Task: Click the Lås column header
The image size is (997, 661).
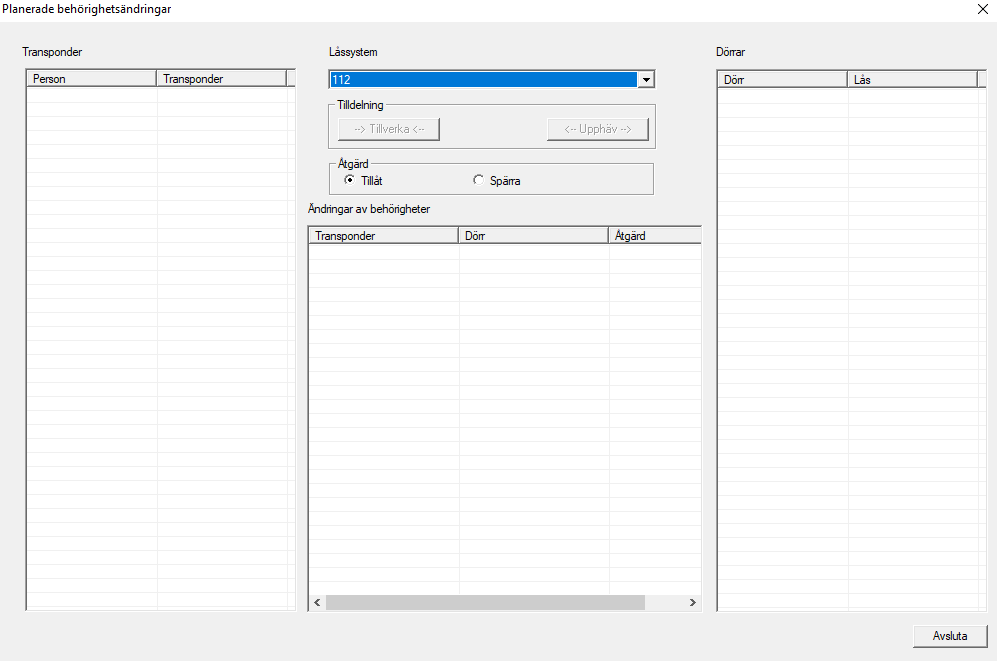Action: 911,78
